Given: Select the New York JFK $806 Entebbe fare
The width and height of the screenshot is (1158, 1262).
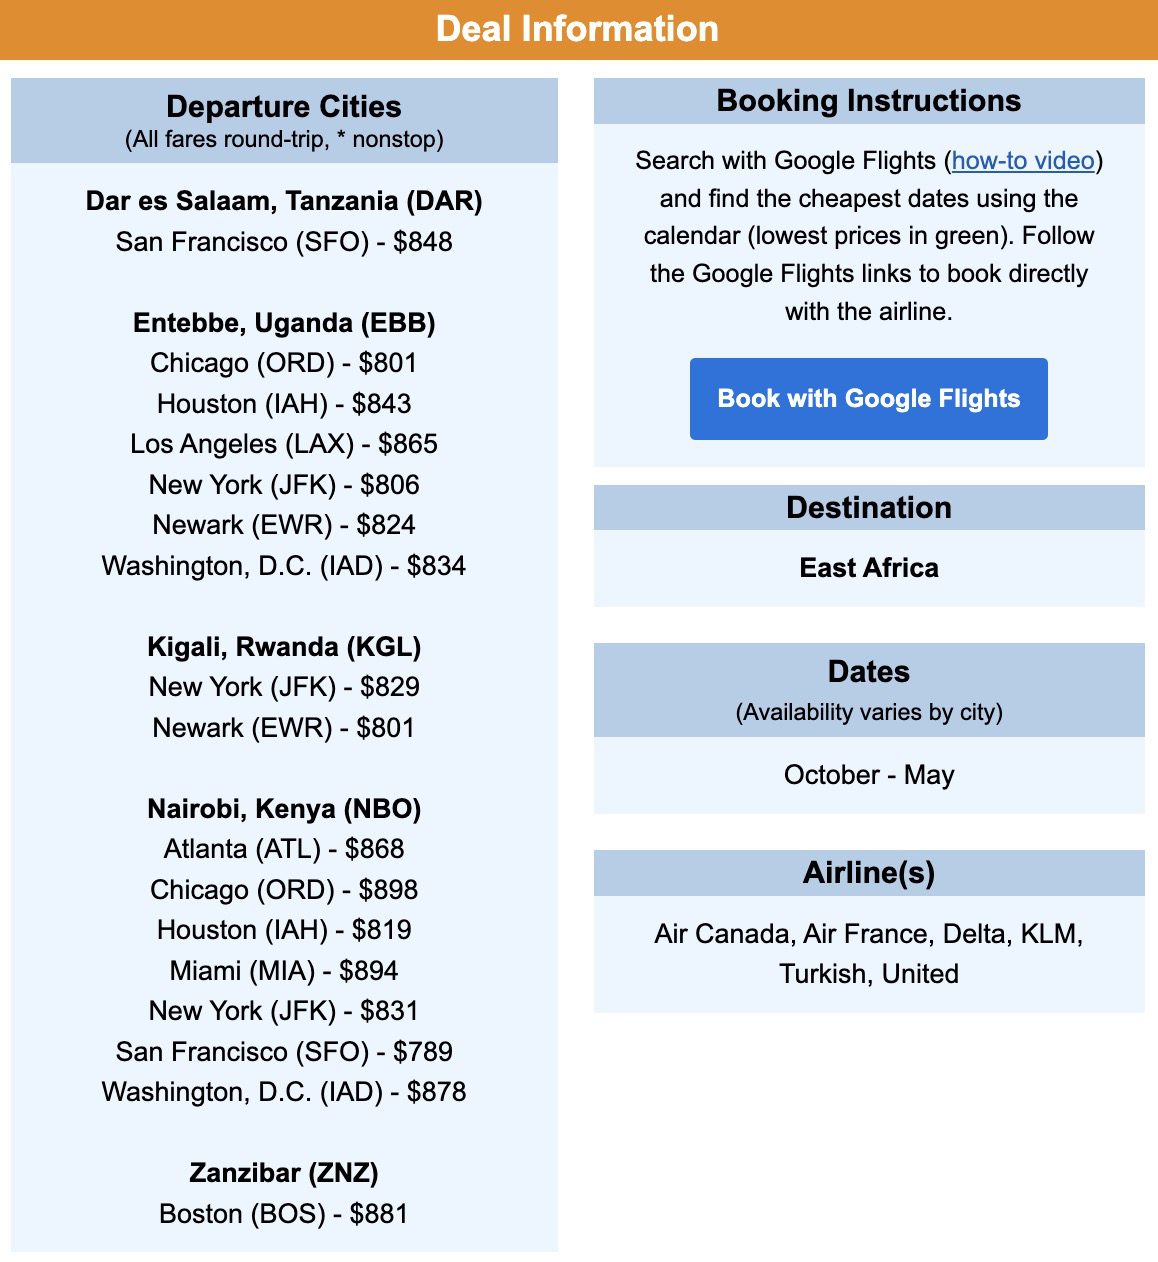Looking at the screenshot, I should click(284, 484).
